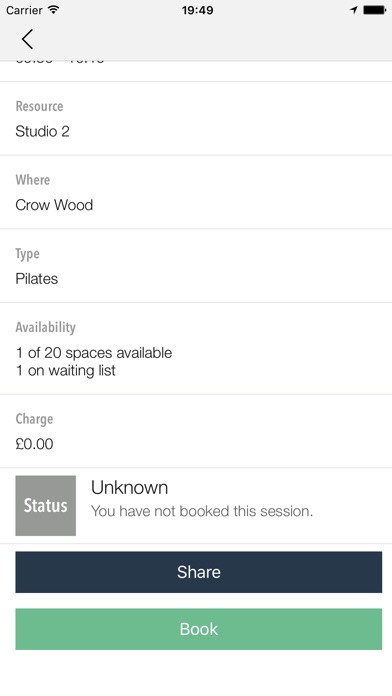Tap the Wi-Fi status icon
This screenshot has width=392, height=696.
pyautogui.click(x=53, y=10)
